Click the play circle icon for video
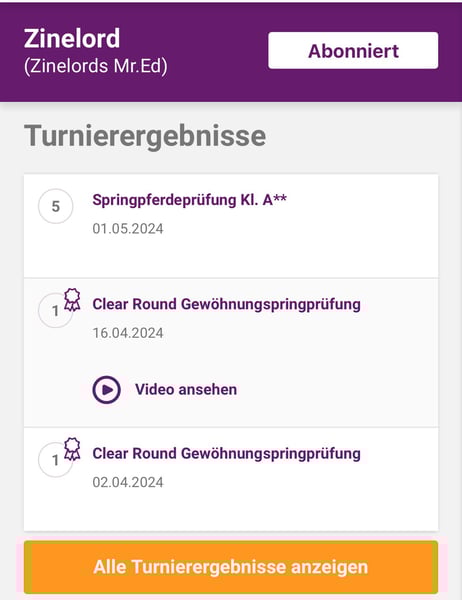Viewport: 462px width, 600px height. tap(106, 390)
